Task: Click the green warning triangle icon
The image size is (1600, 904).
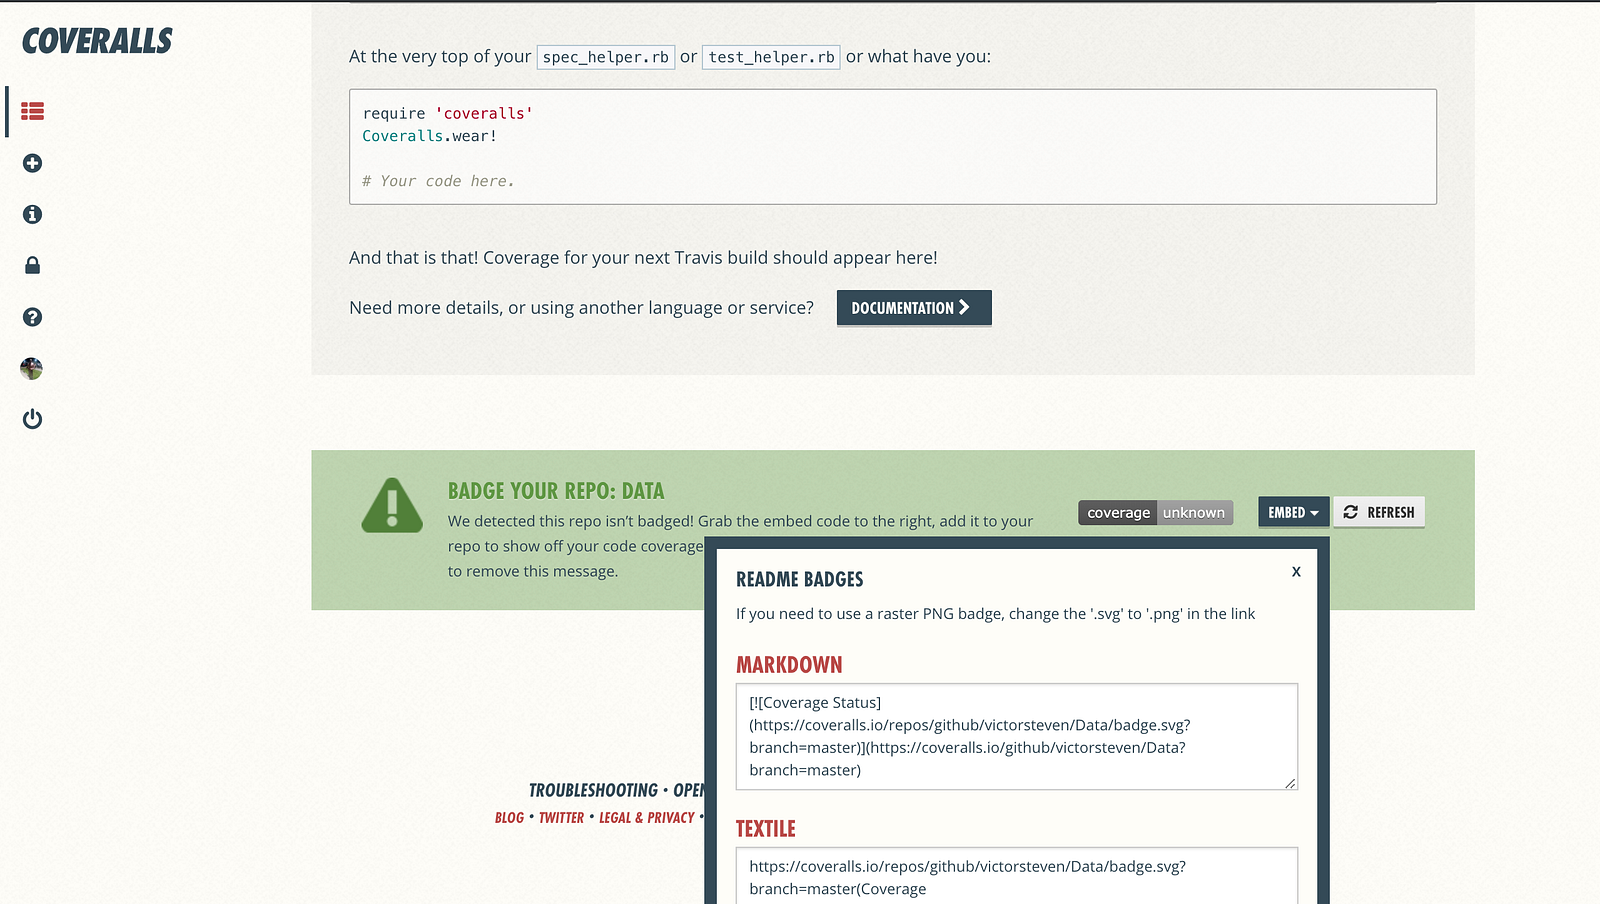Action: (x=392, y=506)
